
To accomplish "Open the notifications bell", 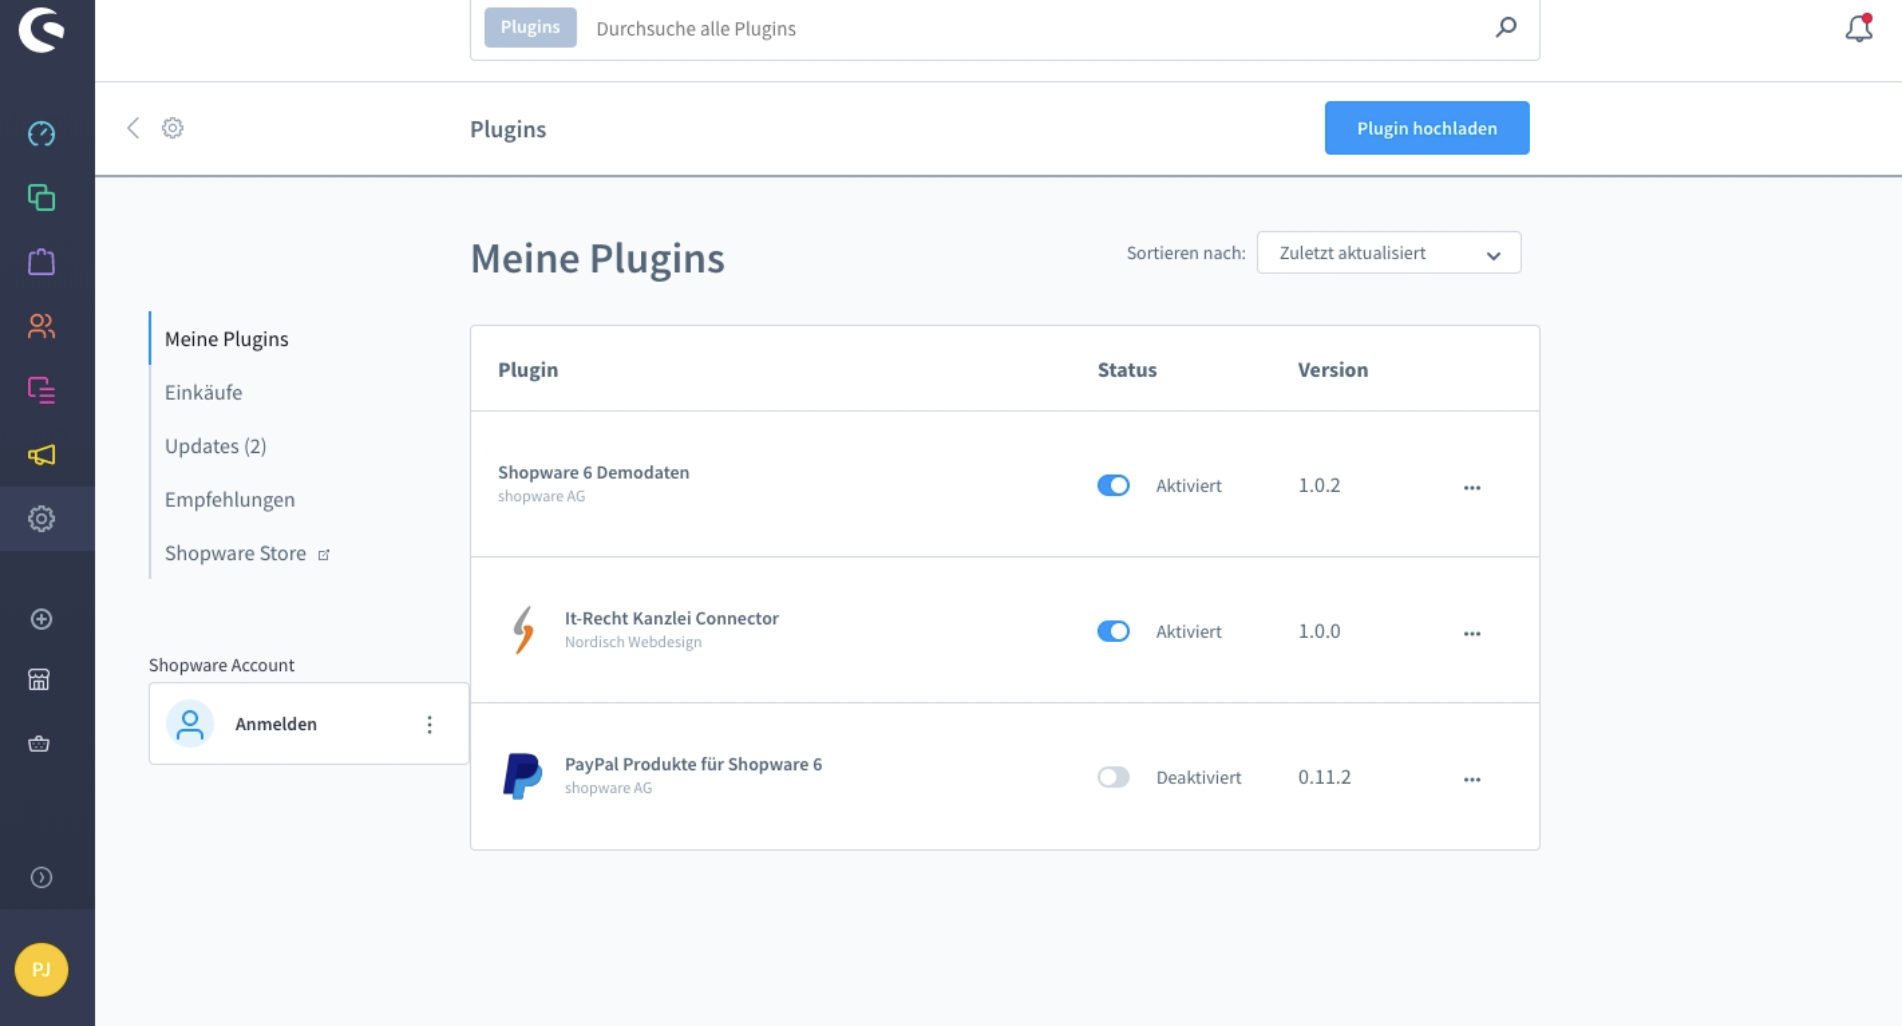I will click(x=1859, y=28).
